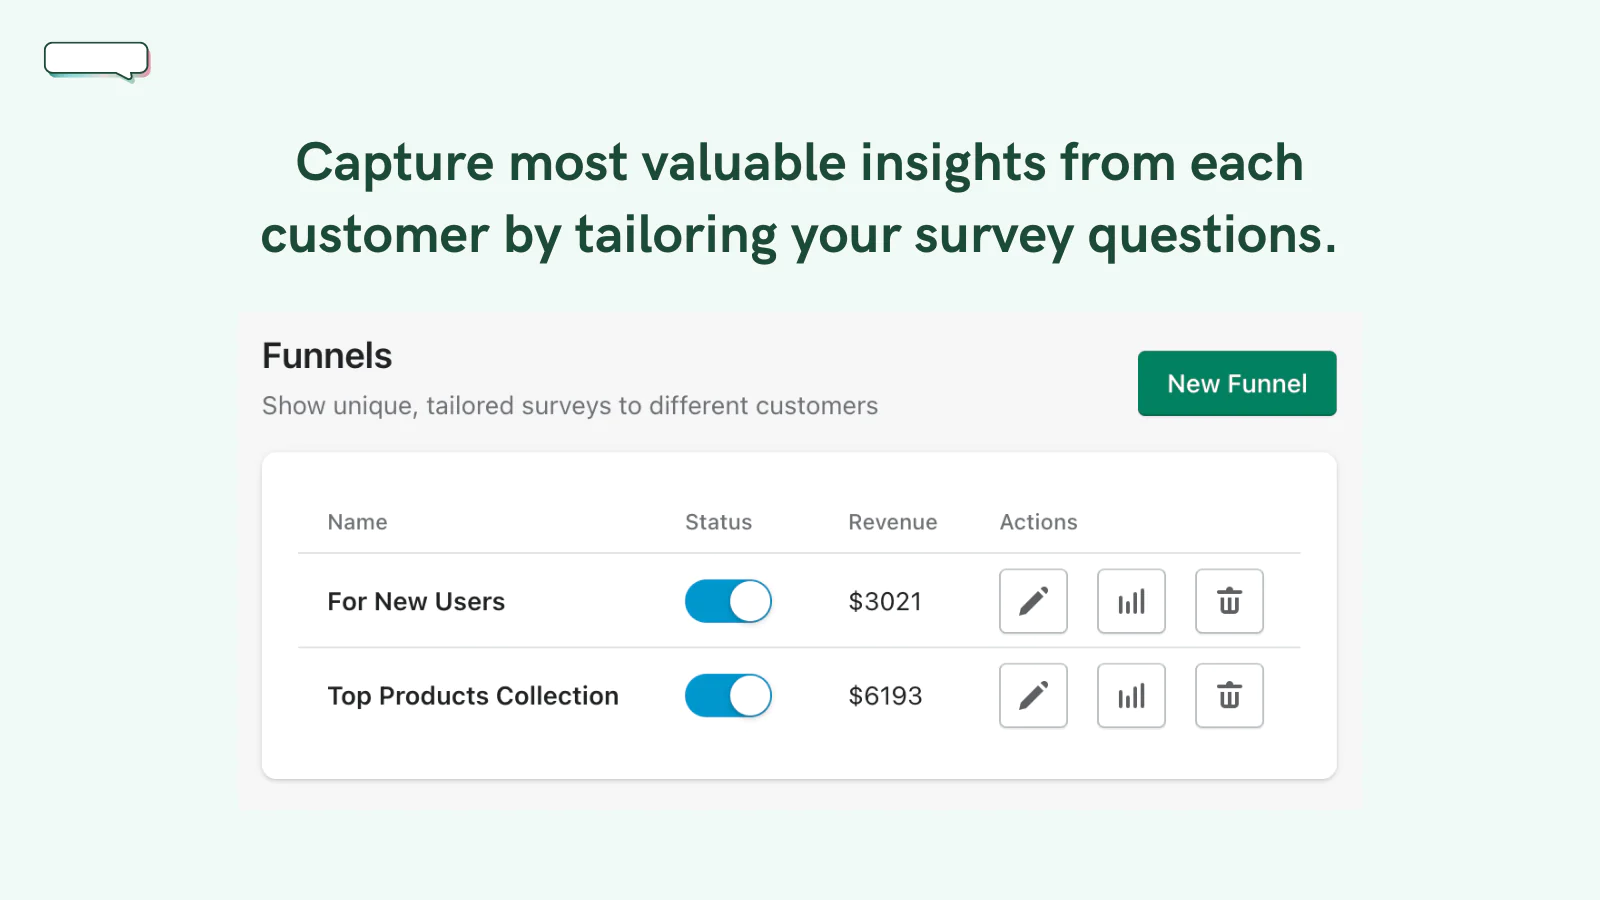Image resolution: width=1600 pixels, height=900 pixels.
Task: View analytics for For New Users funnel
Action: coord(1131,601)
